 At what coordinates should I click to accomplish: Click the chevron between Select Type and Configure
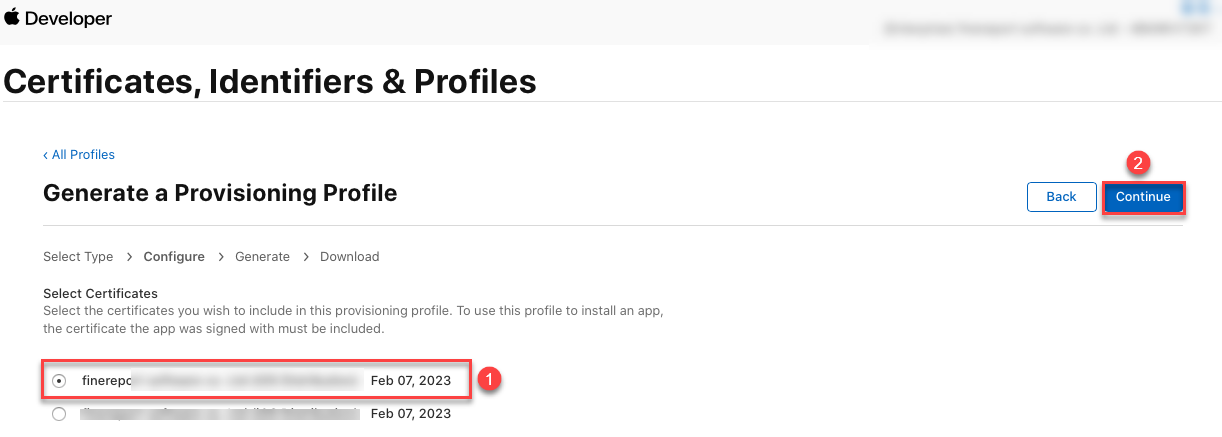pyautogui.click(x=129, y=257)
